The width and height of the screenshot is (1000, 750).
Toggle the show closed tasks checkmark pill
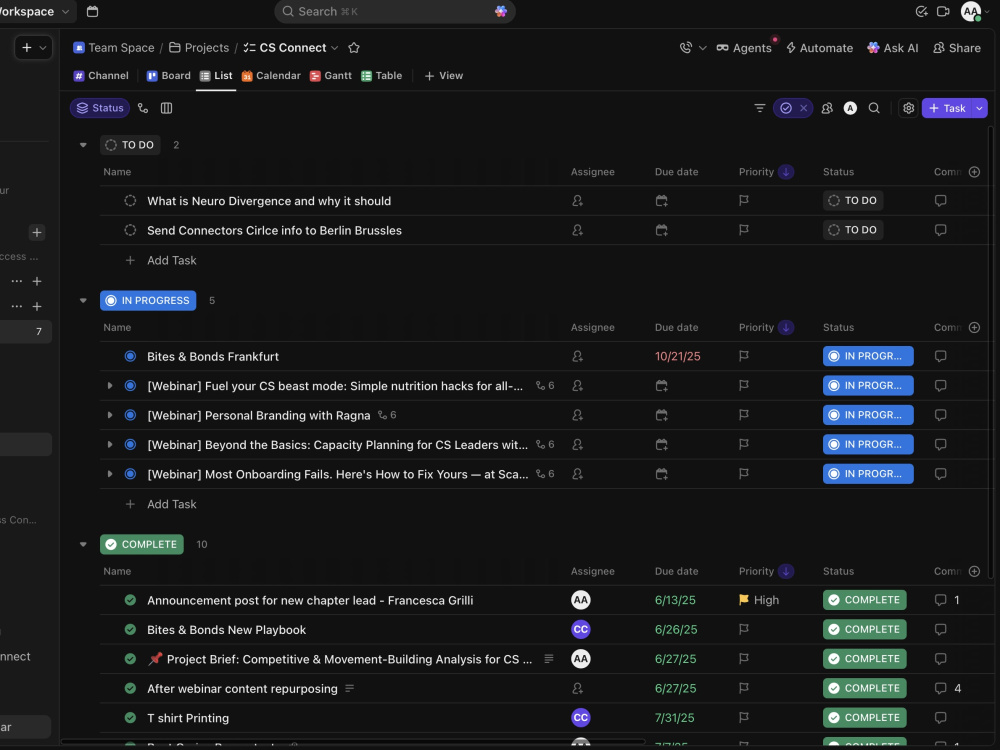(786, 108)
